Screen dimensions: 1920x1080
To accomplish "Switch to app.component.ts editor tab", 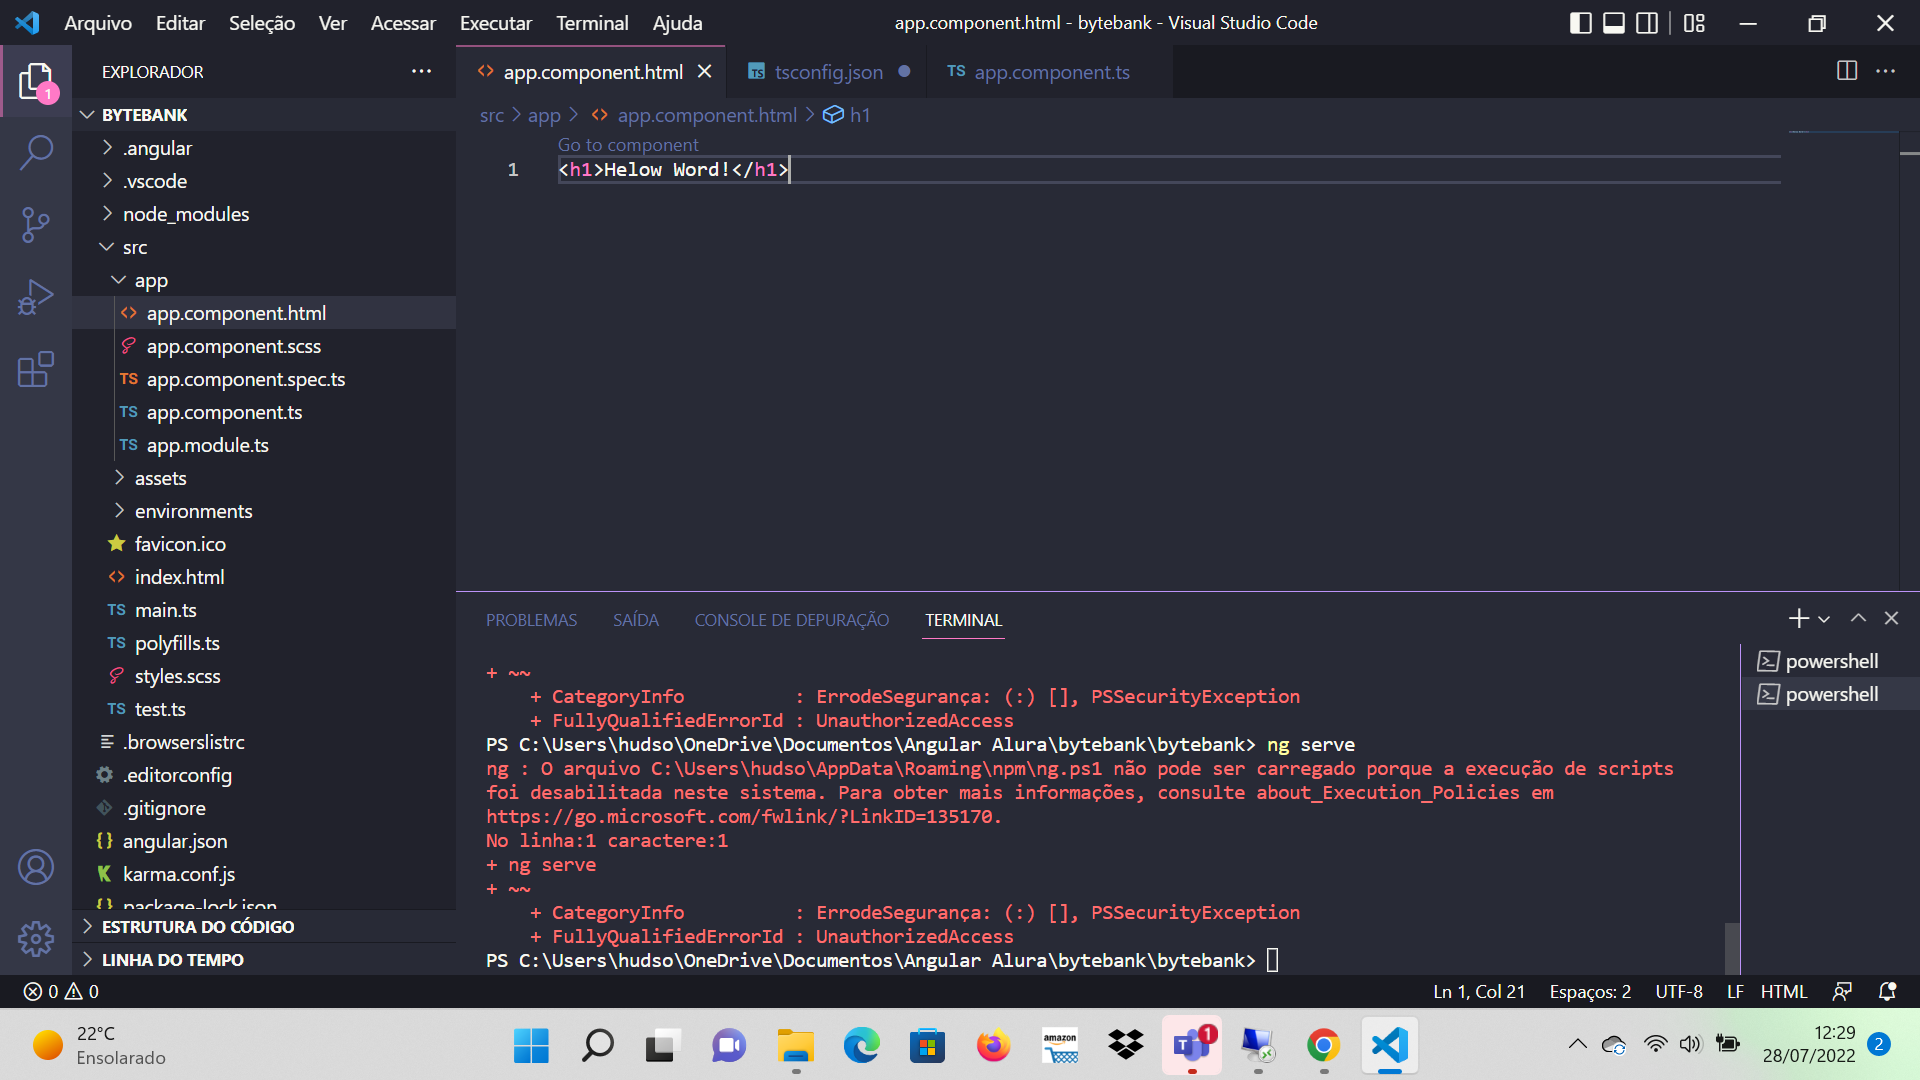I will coord(1050,72).
